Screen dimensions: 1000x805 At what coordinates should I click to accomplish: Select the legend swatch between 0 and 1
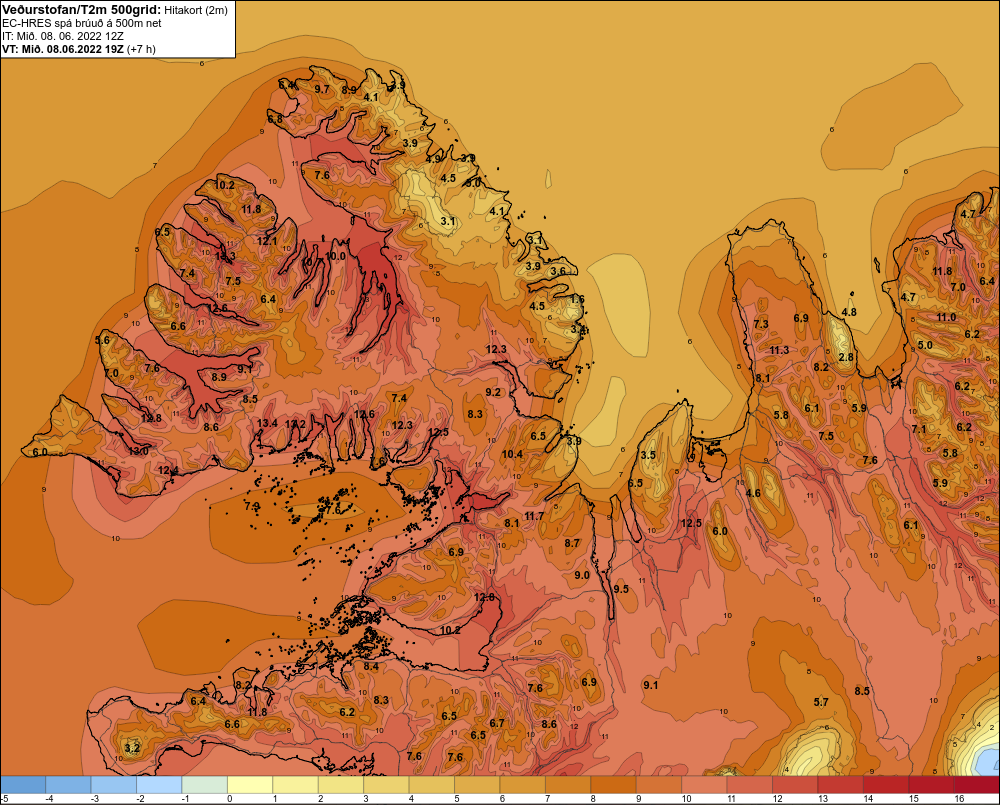250,784
